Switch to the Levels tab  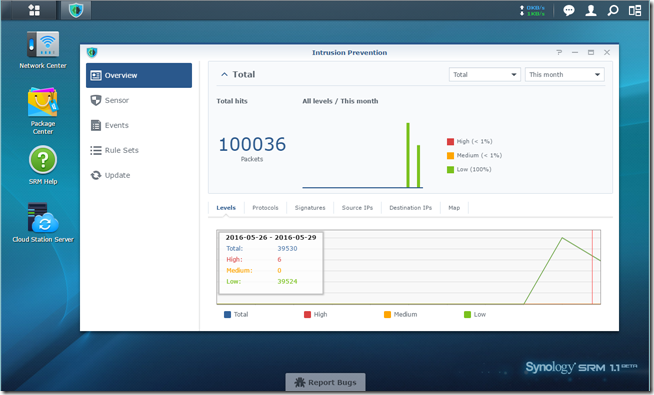coord(226,208)
